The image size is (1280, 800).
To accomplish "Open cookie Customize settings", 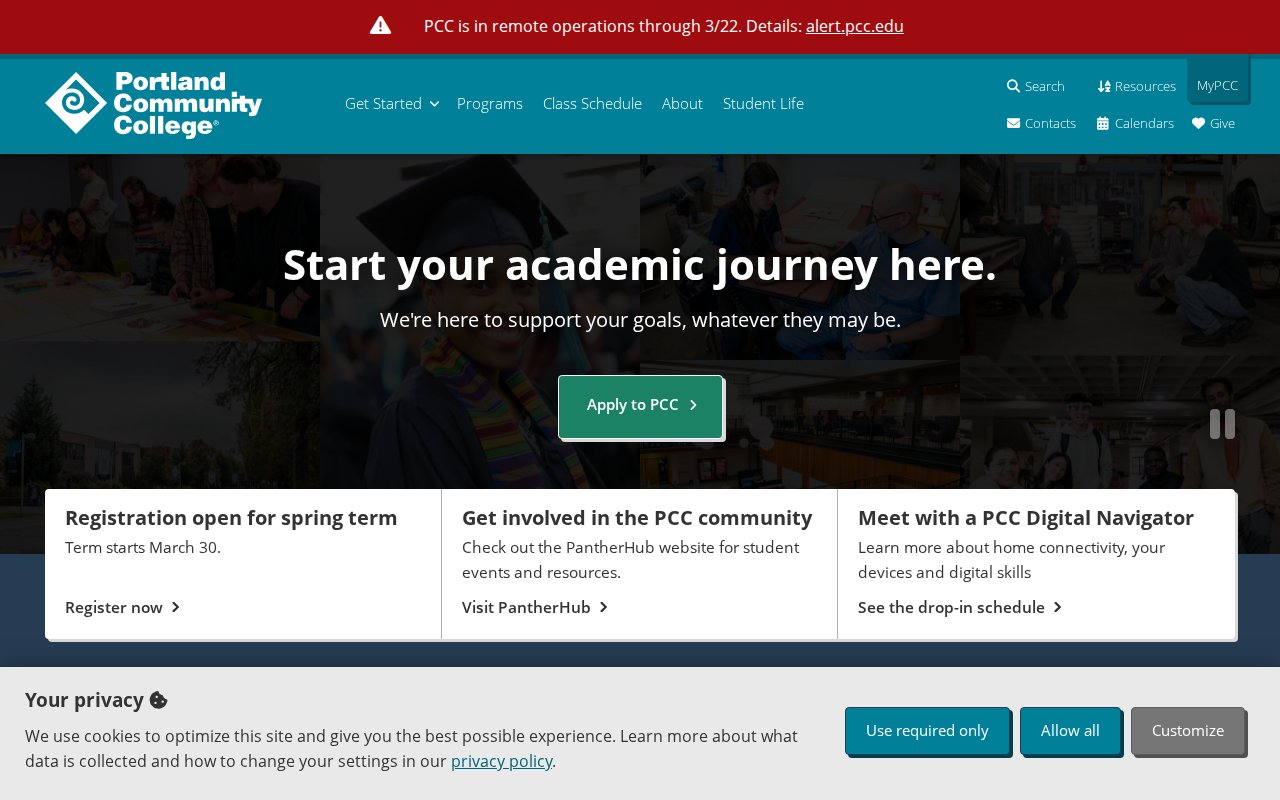I will tap(1188, 731).
